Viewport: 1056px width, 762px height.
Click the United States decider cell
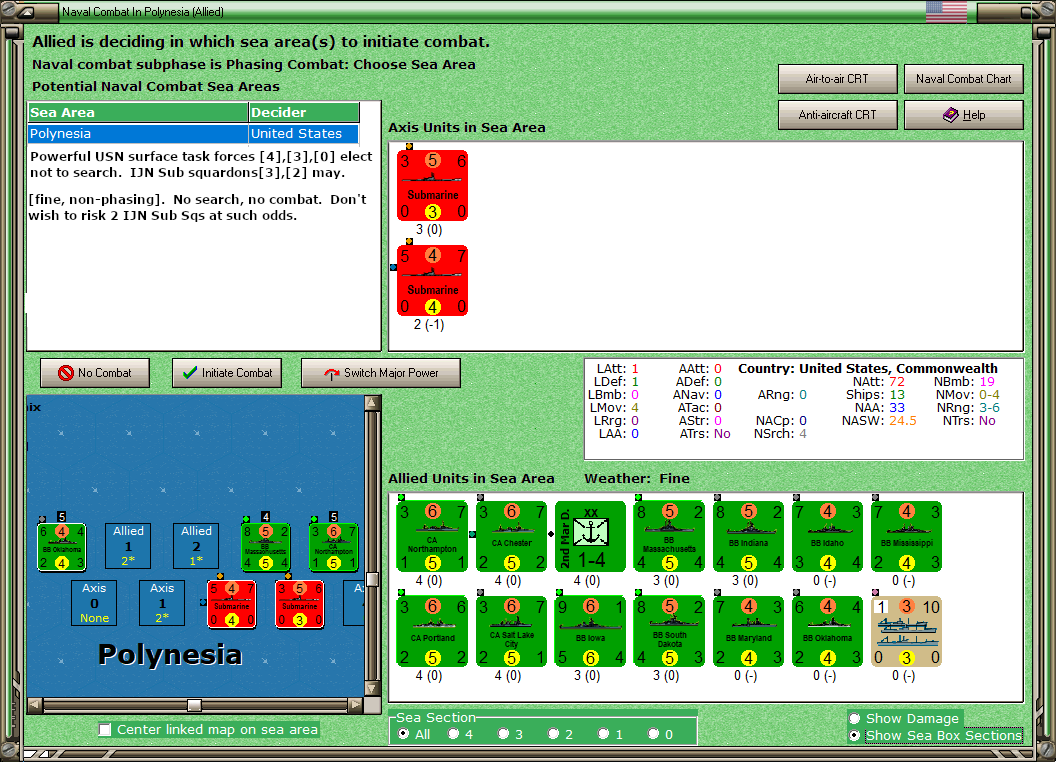point(304,133)
